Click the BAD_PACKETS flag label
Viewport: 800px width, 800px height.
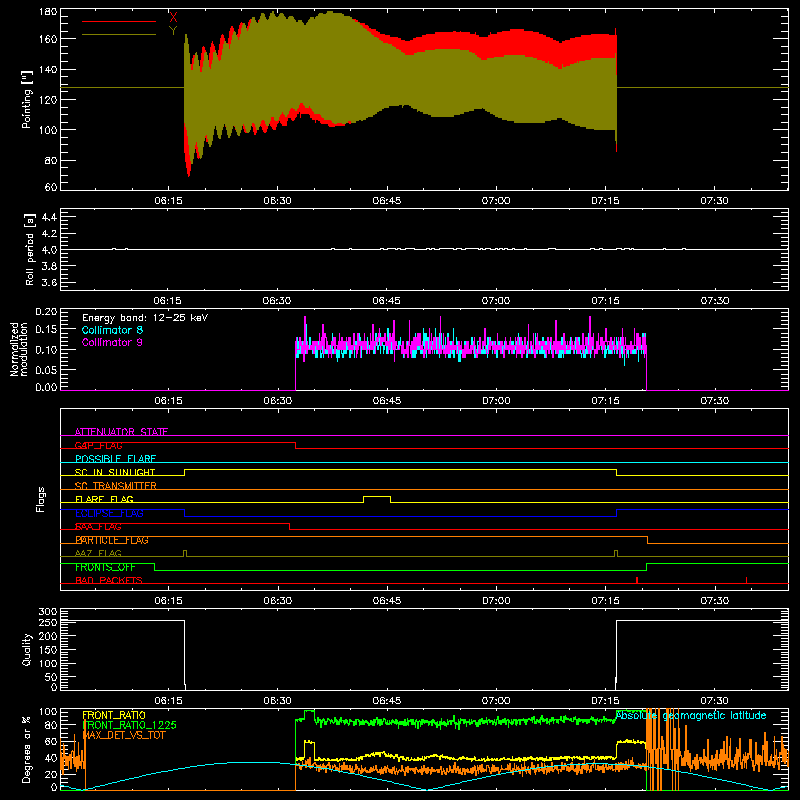pyautogui.click(x=109, y=580)
